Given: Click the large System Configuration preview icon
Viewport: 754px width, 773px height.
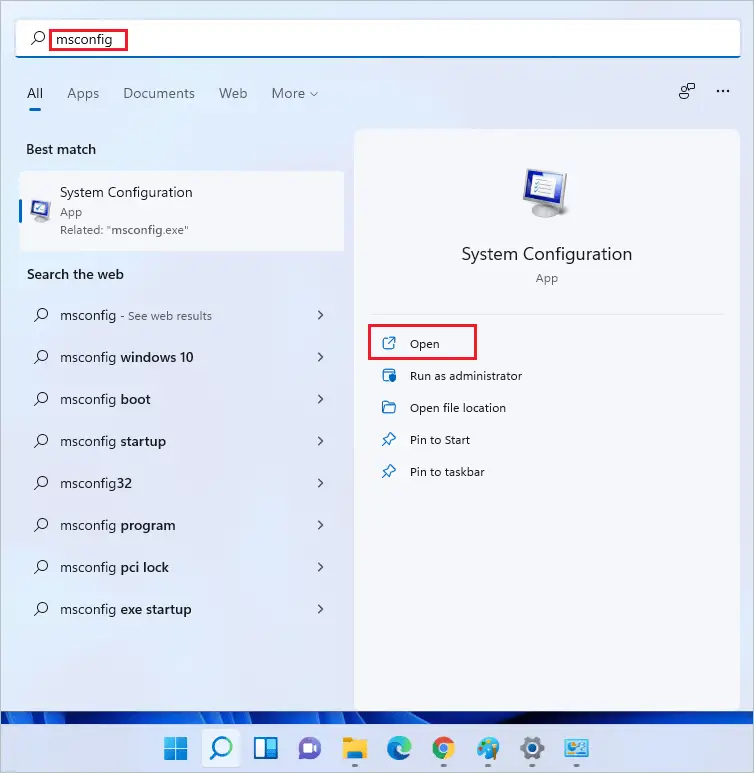Looking at the screenshot, I should point(546,192).
